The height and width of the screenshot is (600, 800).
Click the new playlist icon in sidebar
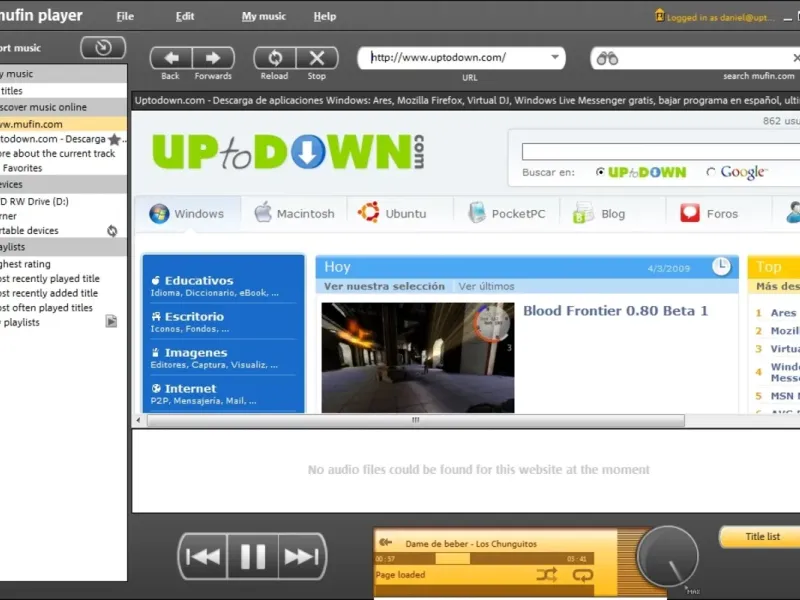tap(111, 321)
